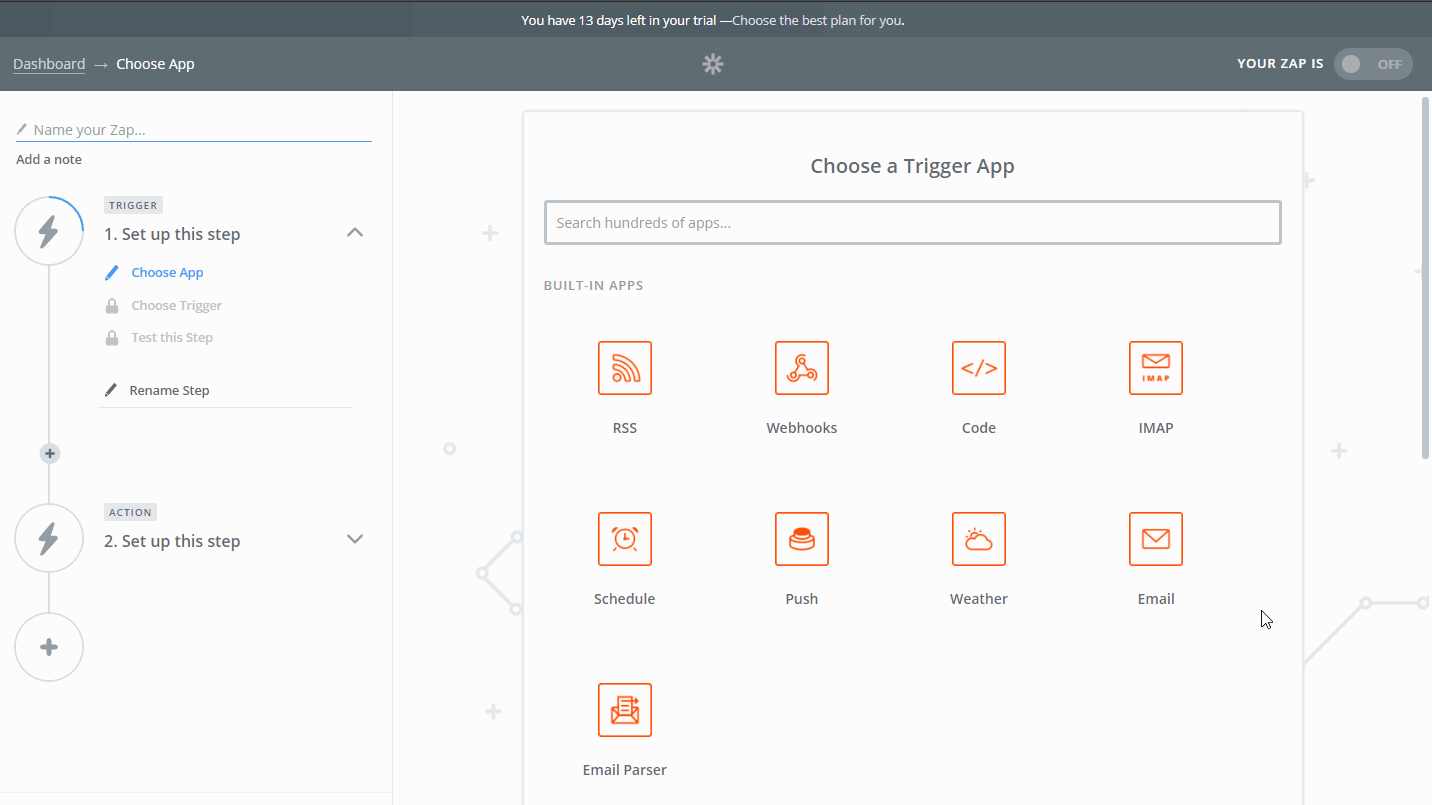Add a step between trigger and action
The image size is (1432, 805).
point(49,454)
